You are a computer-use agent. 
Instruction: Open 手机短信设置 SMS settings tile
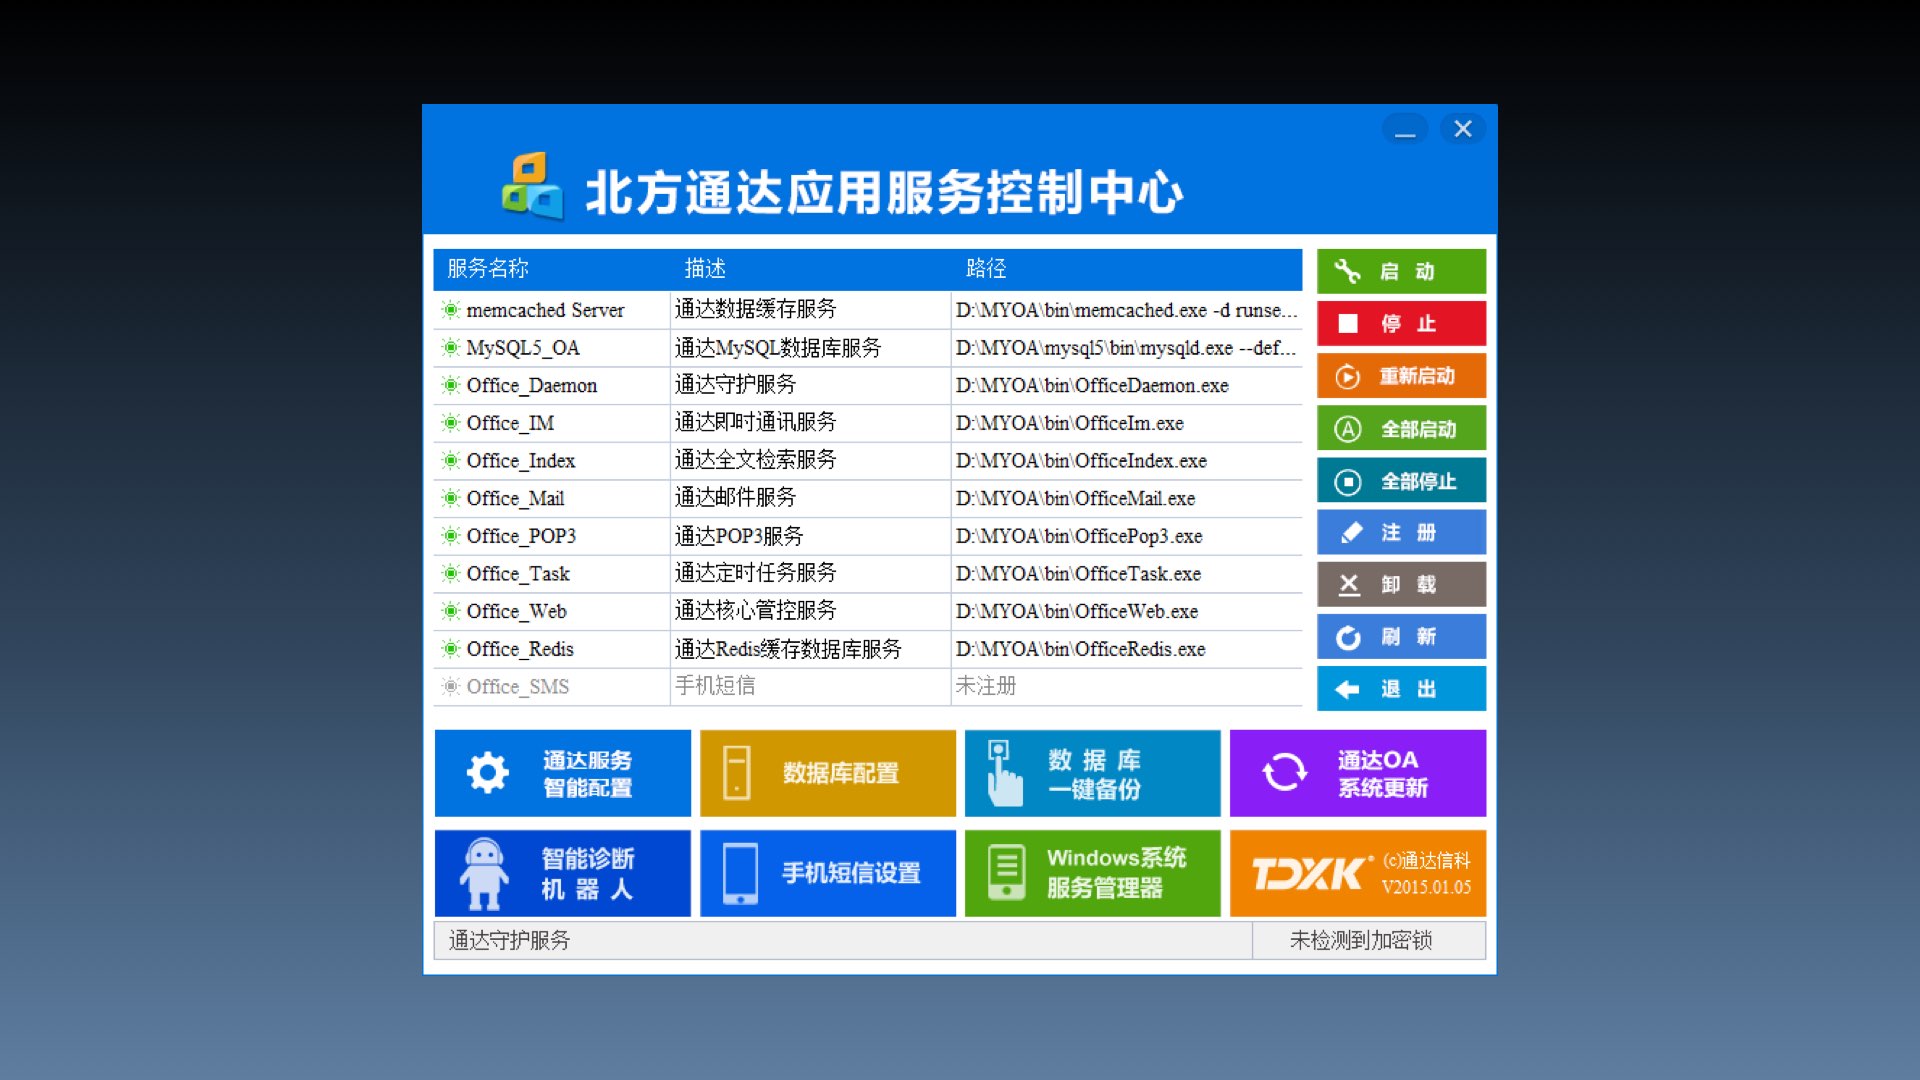point(828,873)
